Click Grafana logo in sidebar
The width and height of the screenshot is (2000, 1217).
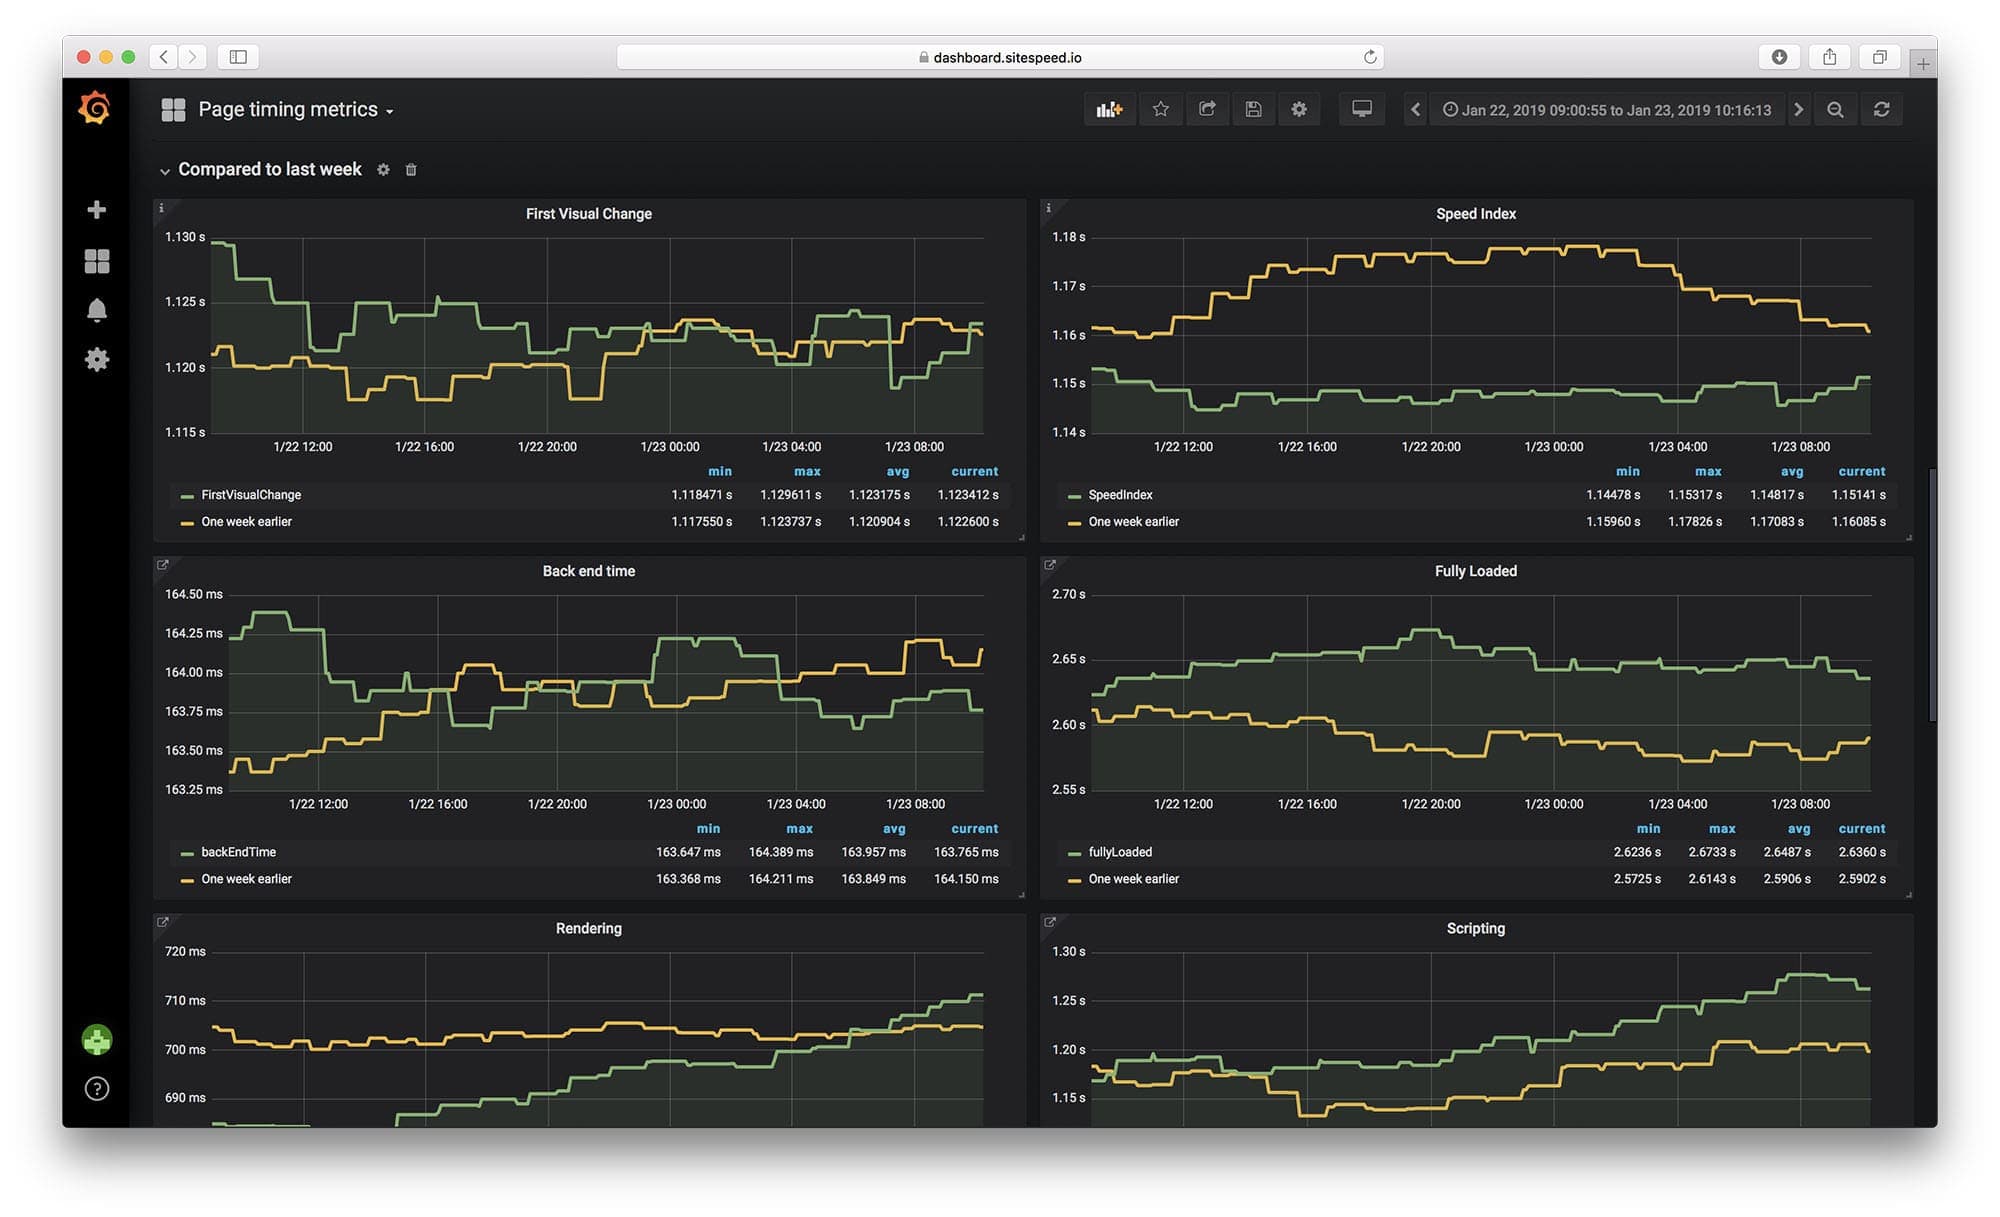[x=95, y=108]
